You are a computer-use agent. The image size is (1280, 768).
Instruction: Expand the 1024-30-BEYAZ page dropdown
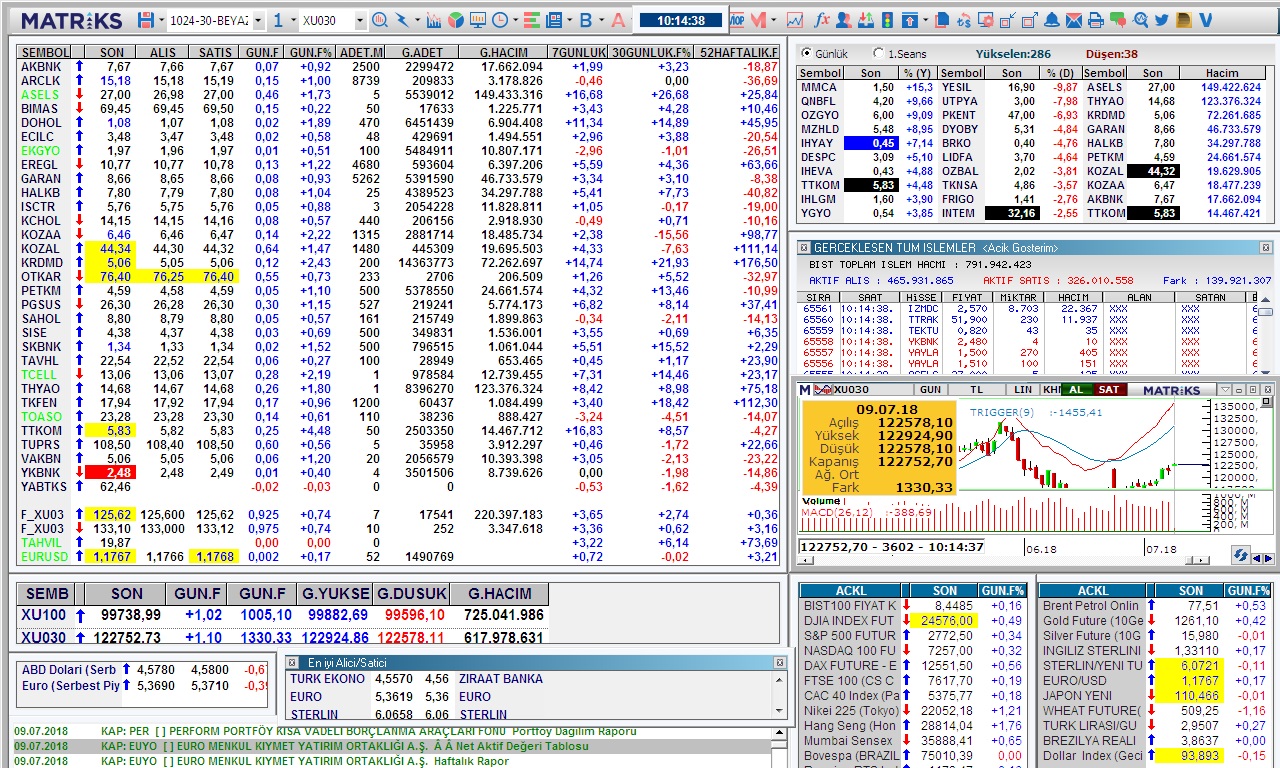coord(258,21)
